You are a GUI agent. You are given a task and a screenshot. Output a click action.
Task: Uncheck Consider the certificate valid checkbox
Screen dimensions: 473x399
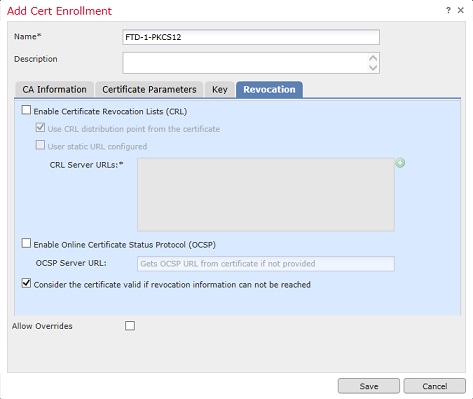[x=26, y=283]
